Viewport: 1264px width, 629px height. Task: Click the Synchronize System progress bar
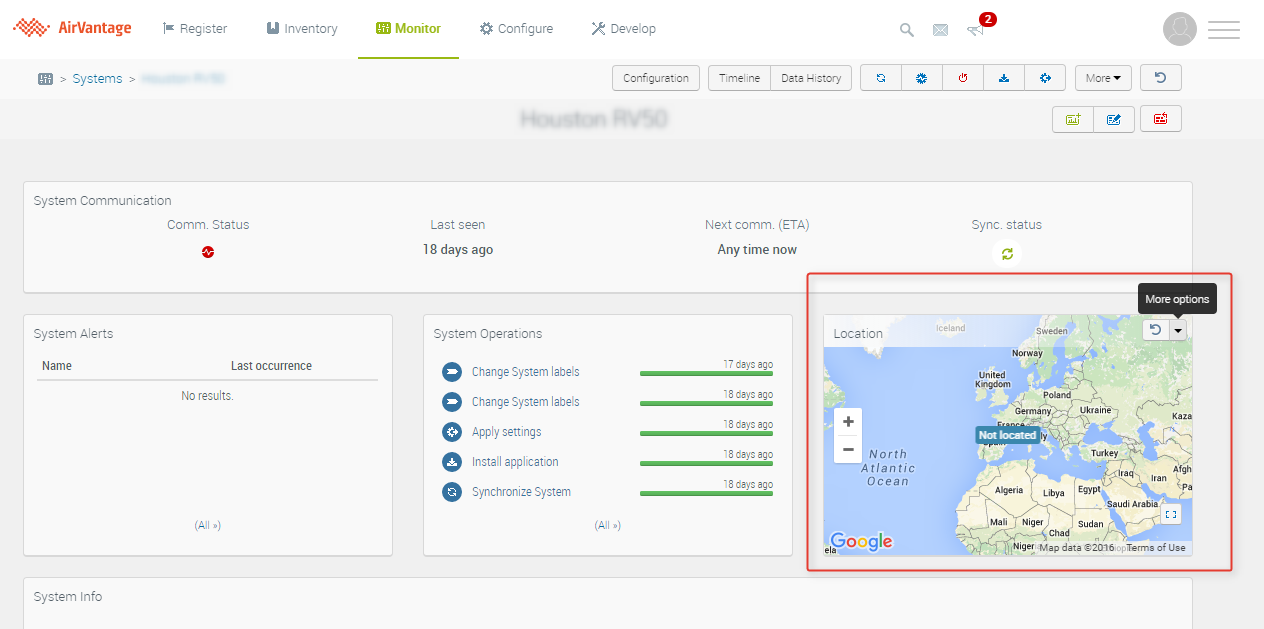pyautogui.click(x=706, y=493)
